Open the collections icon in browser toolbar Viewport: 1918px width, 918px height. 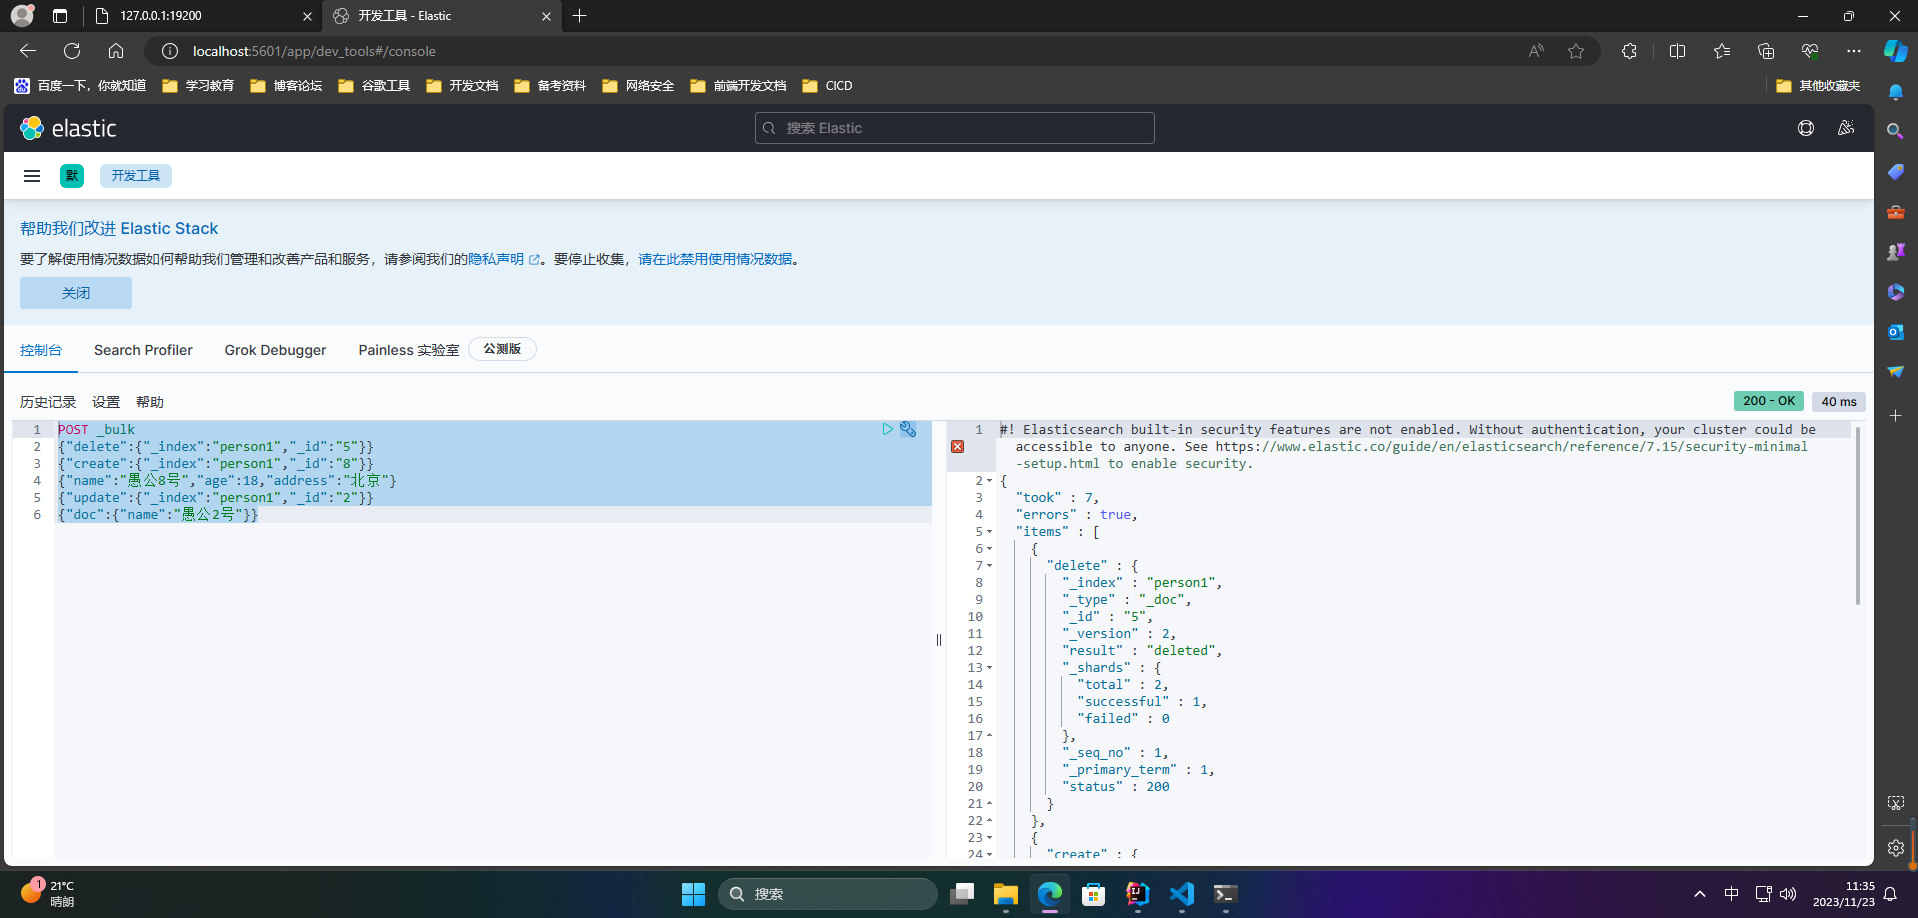(x=1766, y=51)
